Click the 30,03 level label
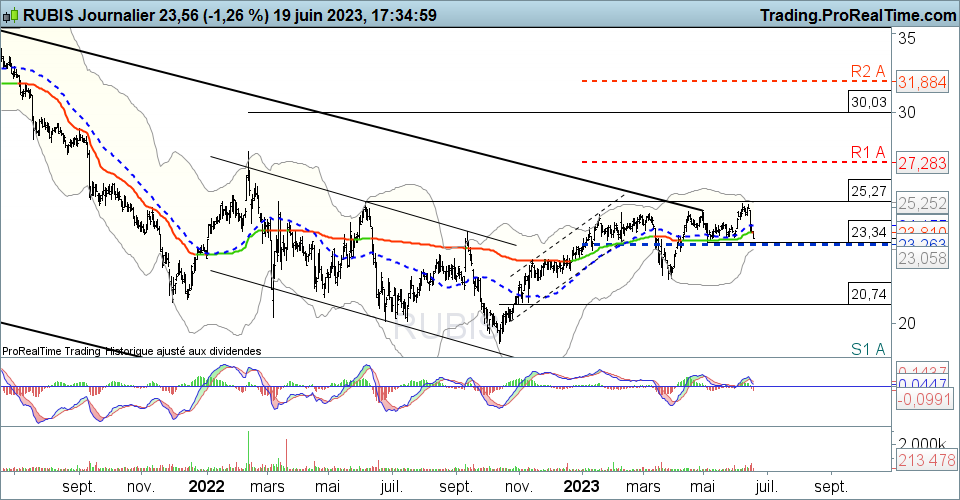The height and width of the screenshot is (500, 960). tap(869, 102)
